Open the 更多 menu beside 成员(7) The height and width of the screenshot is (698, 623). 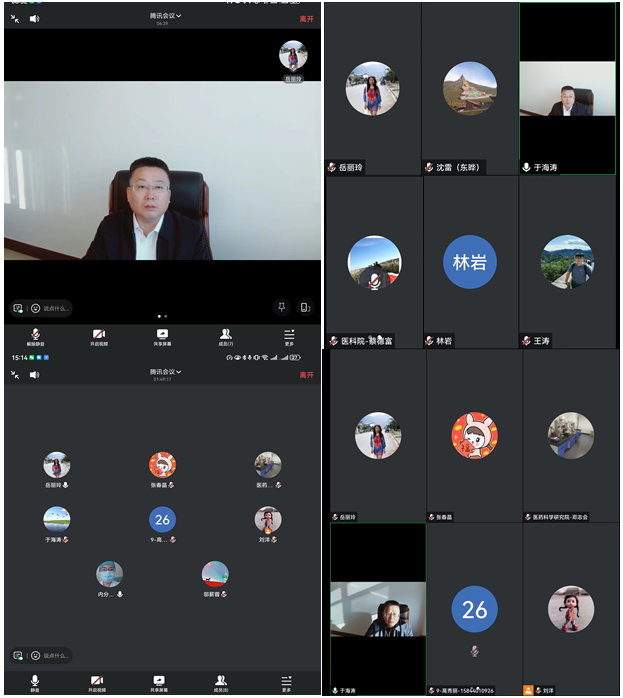coord(289,334)
